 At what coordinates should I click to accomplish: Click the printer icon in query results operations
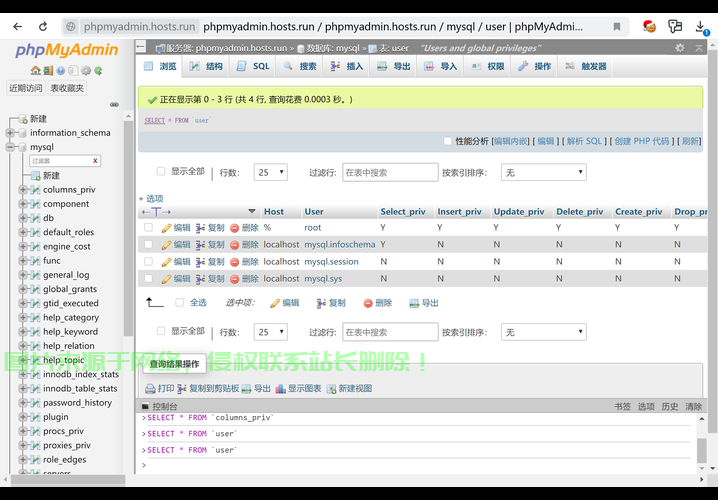(x=150, y=389)
